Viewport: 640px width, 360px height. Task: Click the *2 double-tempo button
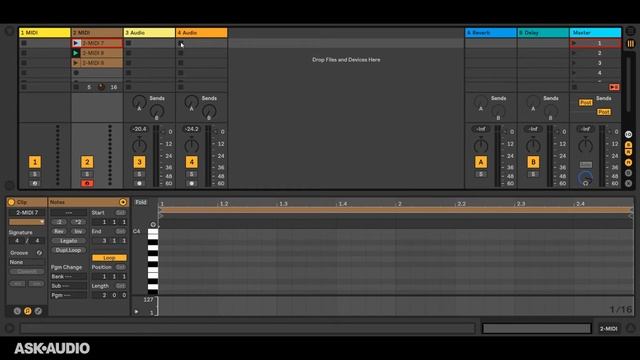click(x=78, y=222)
